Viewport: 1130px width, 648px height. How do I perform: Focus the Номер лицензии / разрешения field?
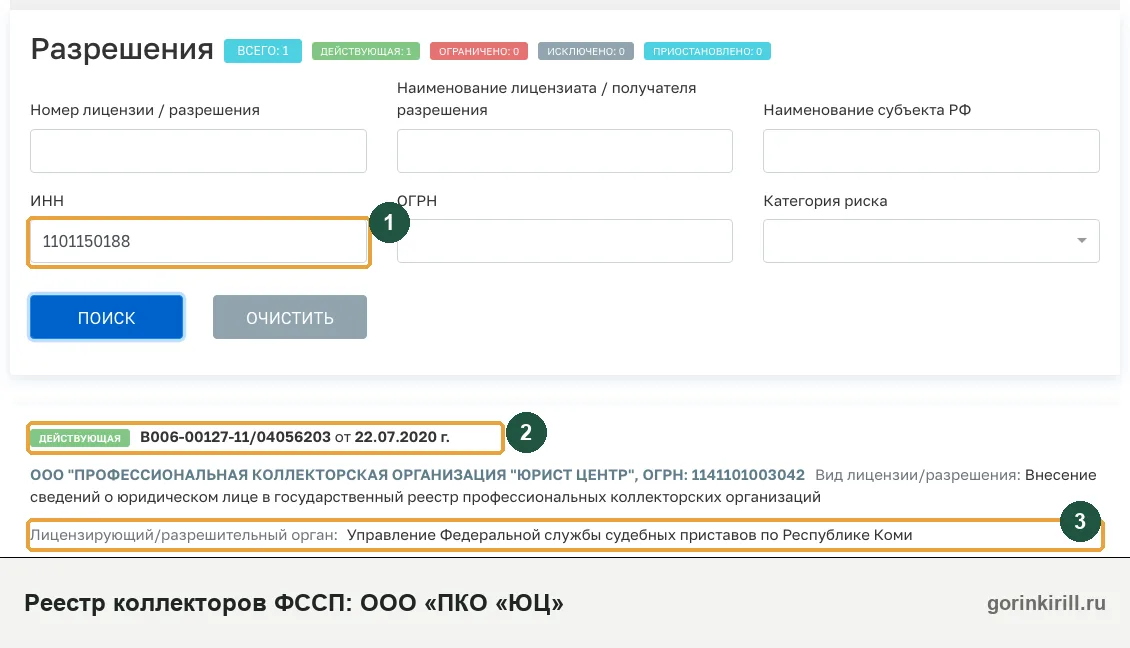click(x=198, y=151)
